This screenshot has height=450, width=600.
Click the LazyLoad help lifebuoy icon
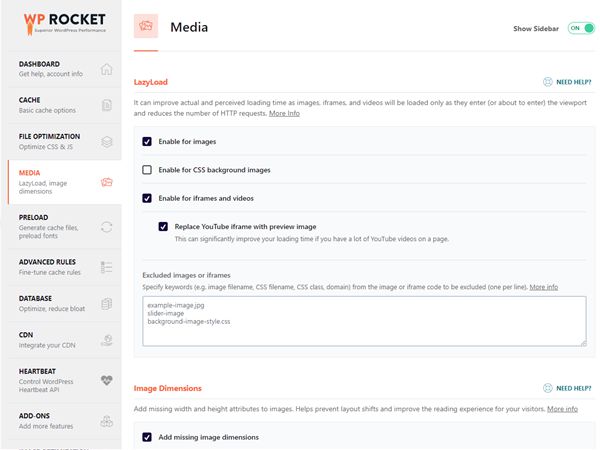click(x=548, y=82)
